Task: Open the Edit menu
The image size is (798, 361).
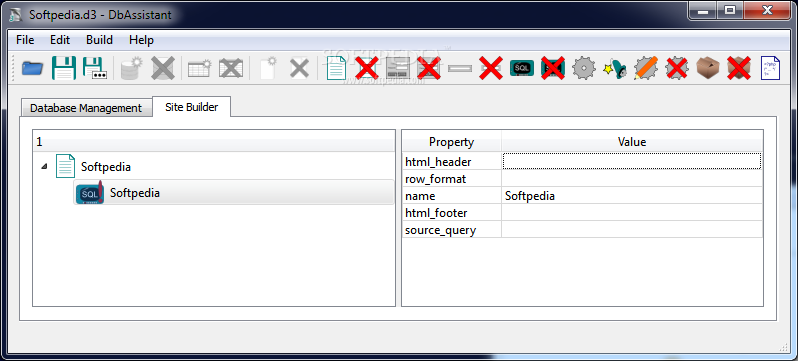Action: pos(60,40)
